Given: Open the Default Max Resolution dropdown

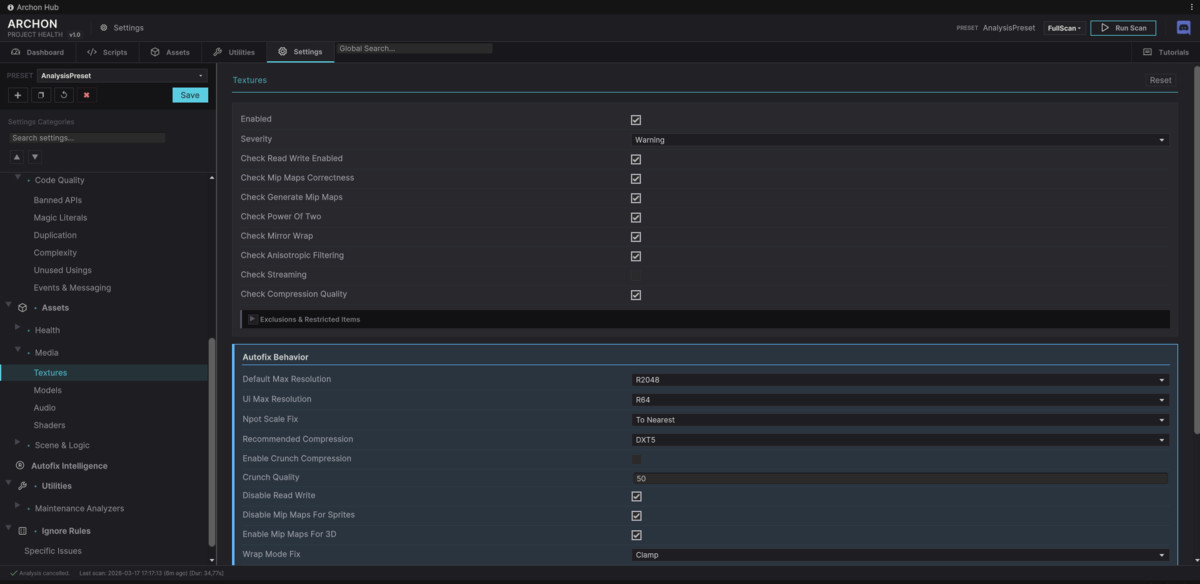Looking at the screenshot, I should click(900, 380).
